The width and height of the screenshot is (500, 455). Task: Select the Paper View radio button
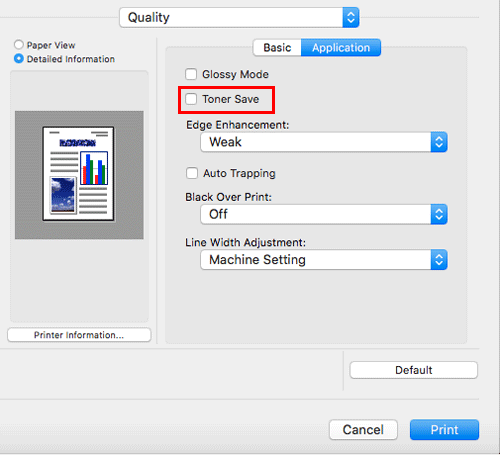pyautogui.click(x=19, y=45)
